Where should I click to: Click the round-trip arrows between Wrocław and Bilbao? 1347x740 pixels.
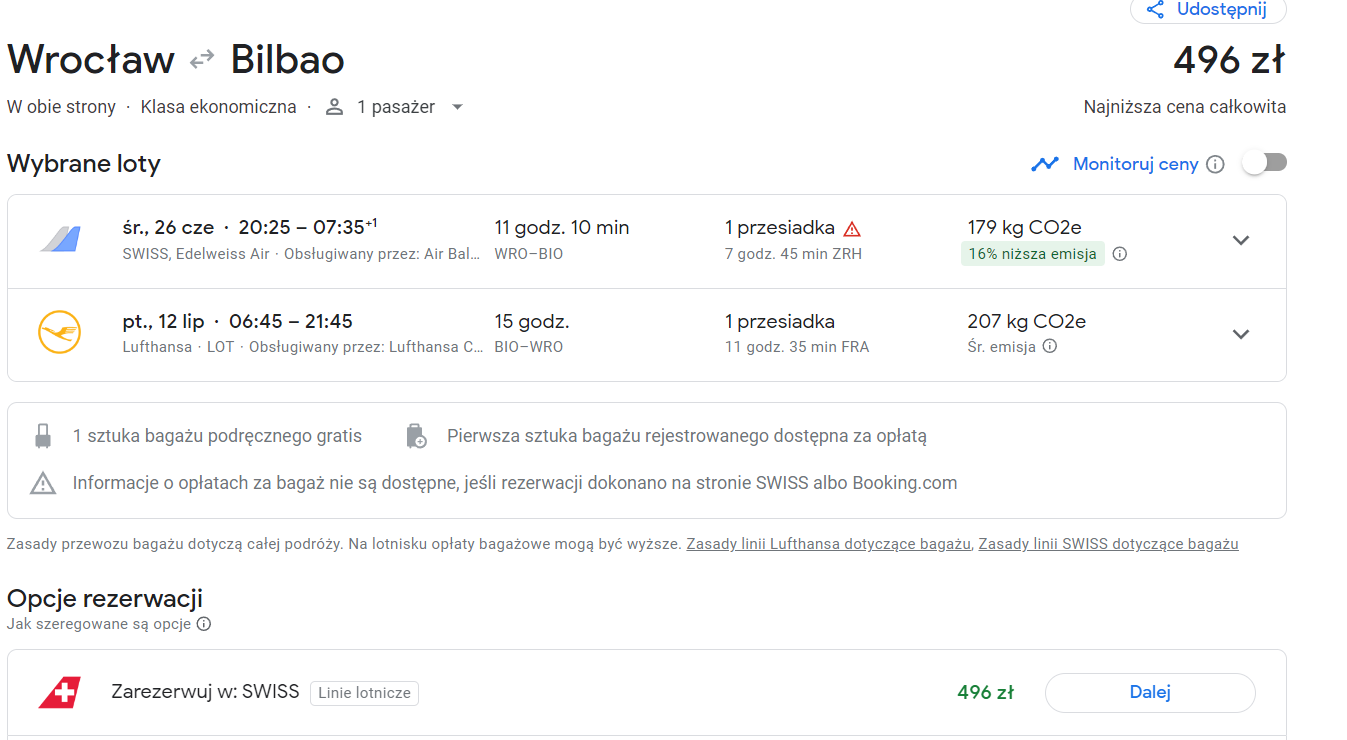202,60
